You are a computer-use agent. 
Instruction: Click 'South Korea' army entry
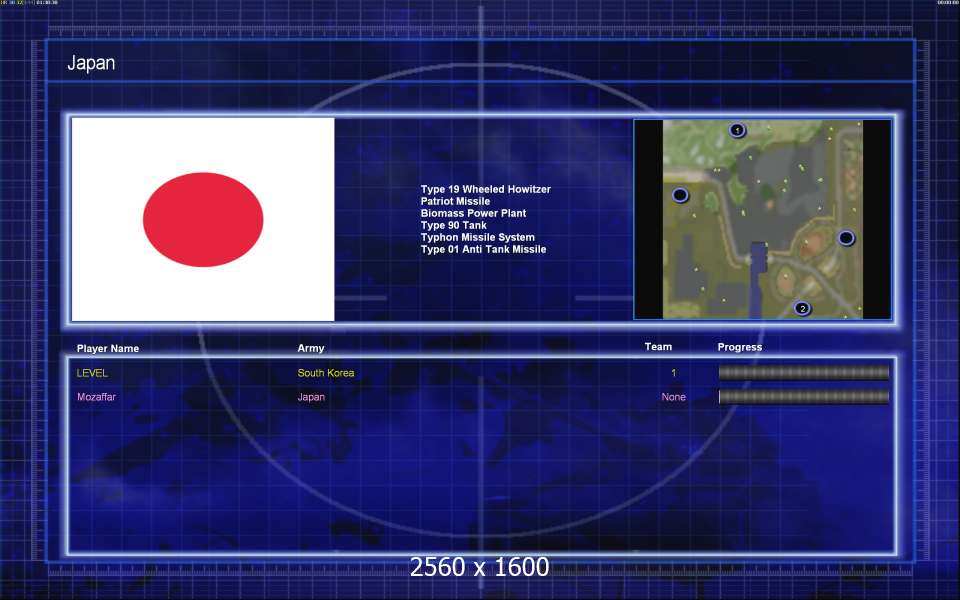326,373
